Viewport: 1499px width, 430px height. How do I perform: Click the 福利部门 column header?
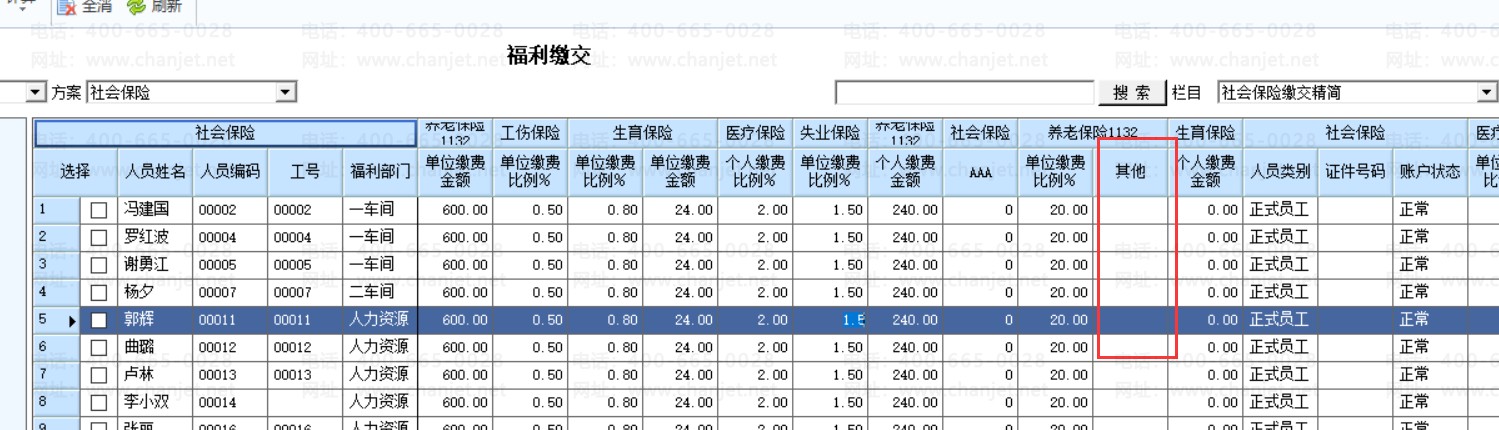(379, 172)
